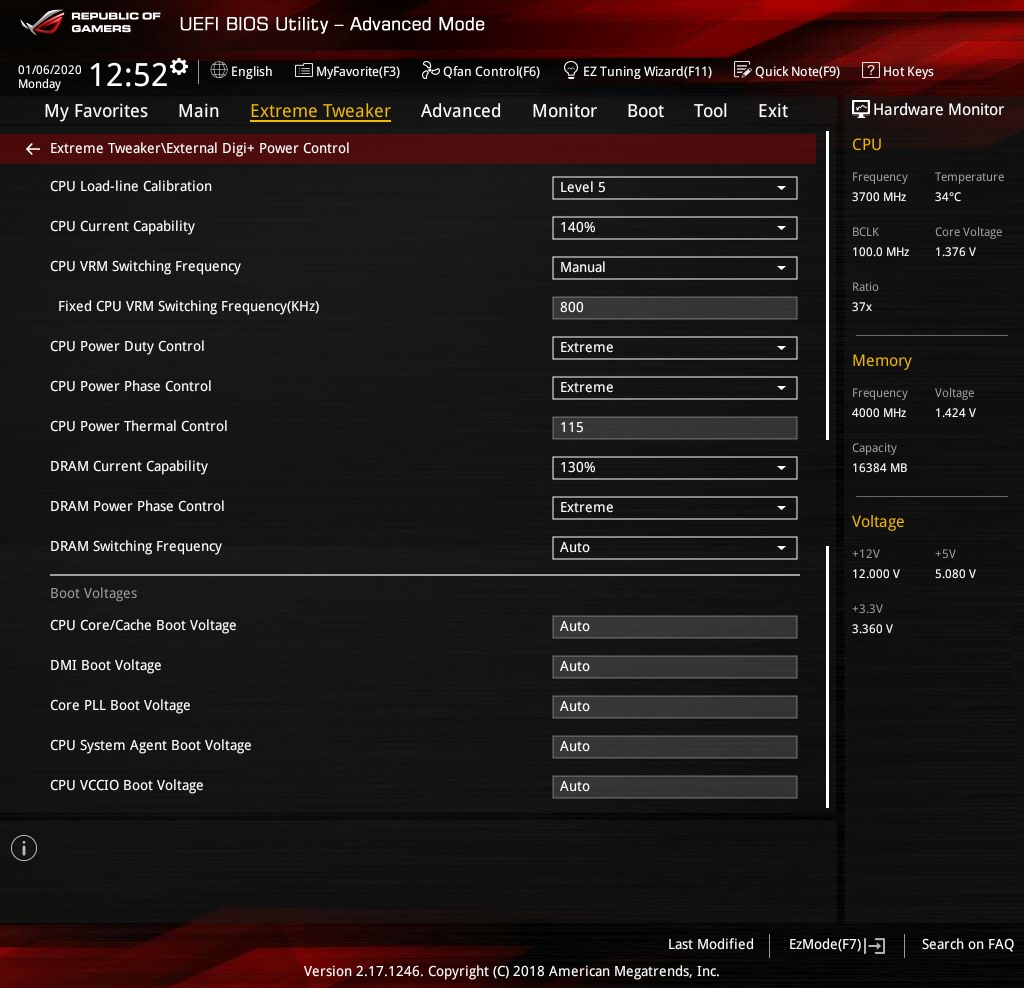Click the Qfan Control fan icon

(x=430, y=70)
